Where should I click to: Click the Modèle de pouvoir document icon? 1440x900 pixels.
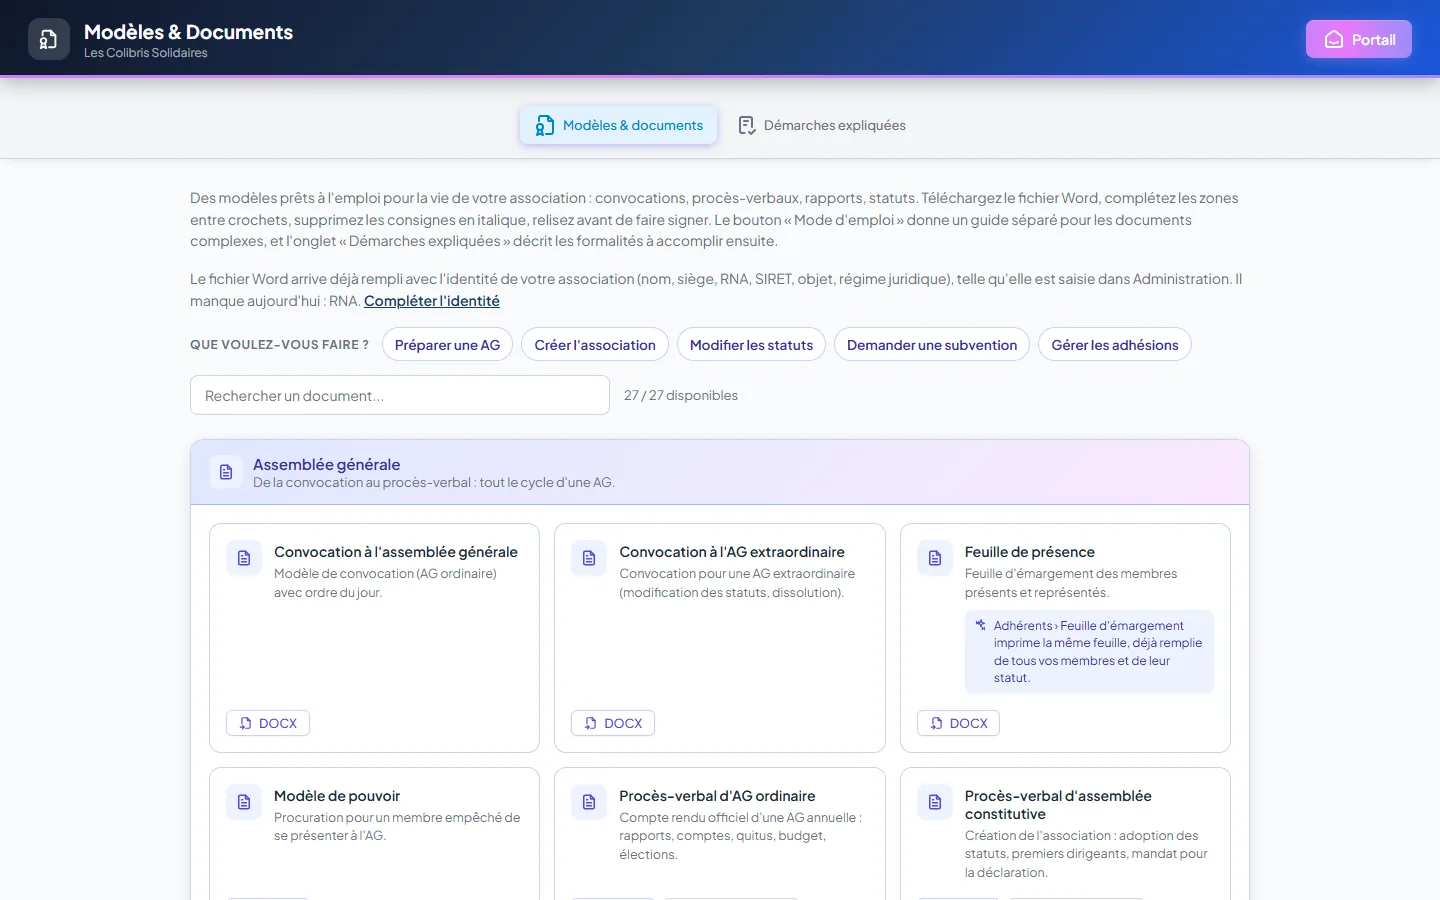tap(244, 802)
